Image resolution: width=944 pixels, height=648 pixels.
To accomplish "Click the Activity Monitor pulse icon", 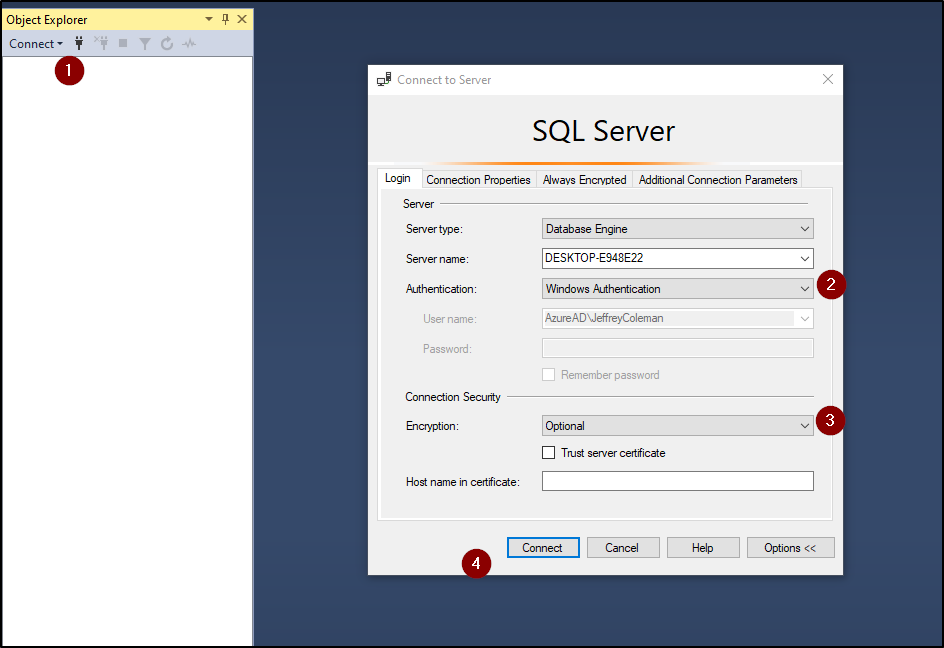I will click(x=190, y=43).
